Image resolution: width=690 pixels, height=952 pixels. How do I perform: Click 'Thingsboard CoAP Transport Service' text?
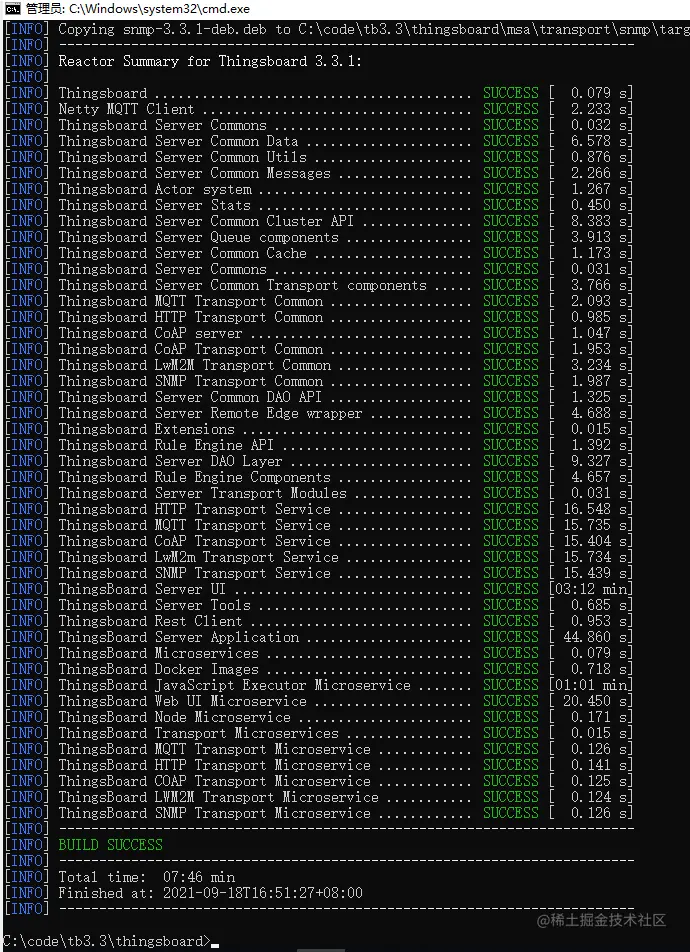(x=194, y=541)
